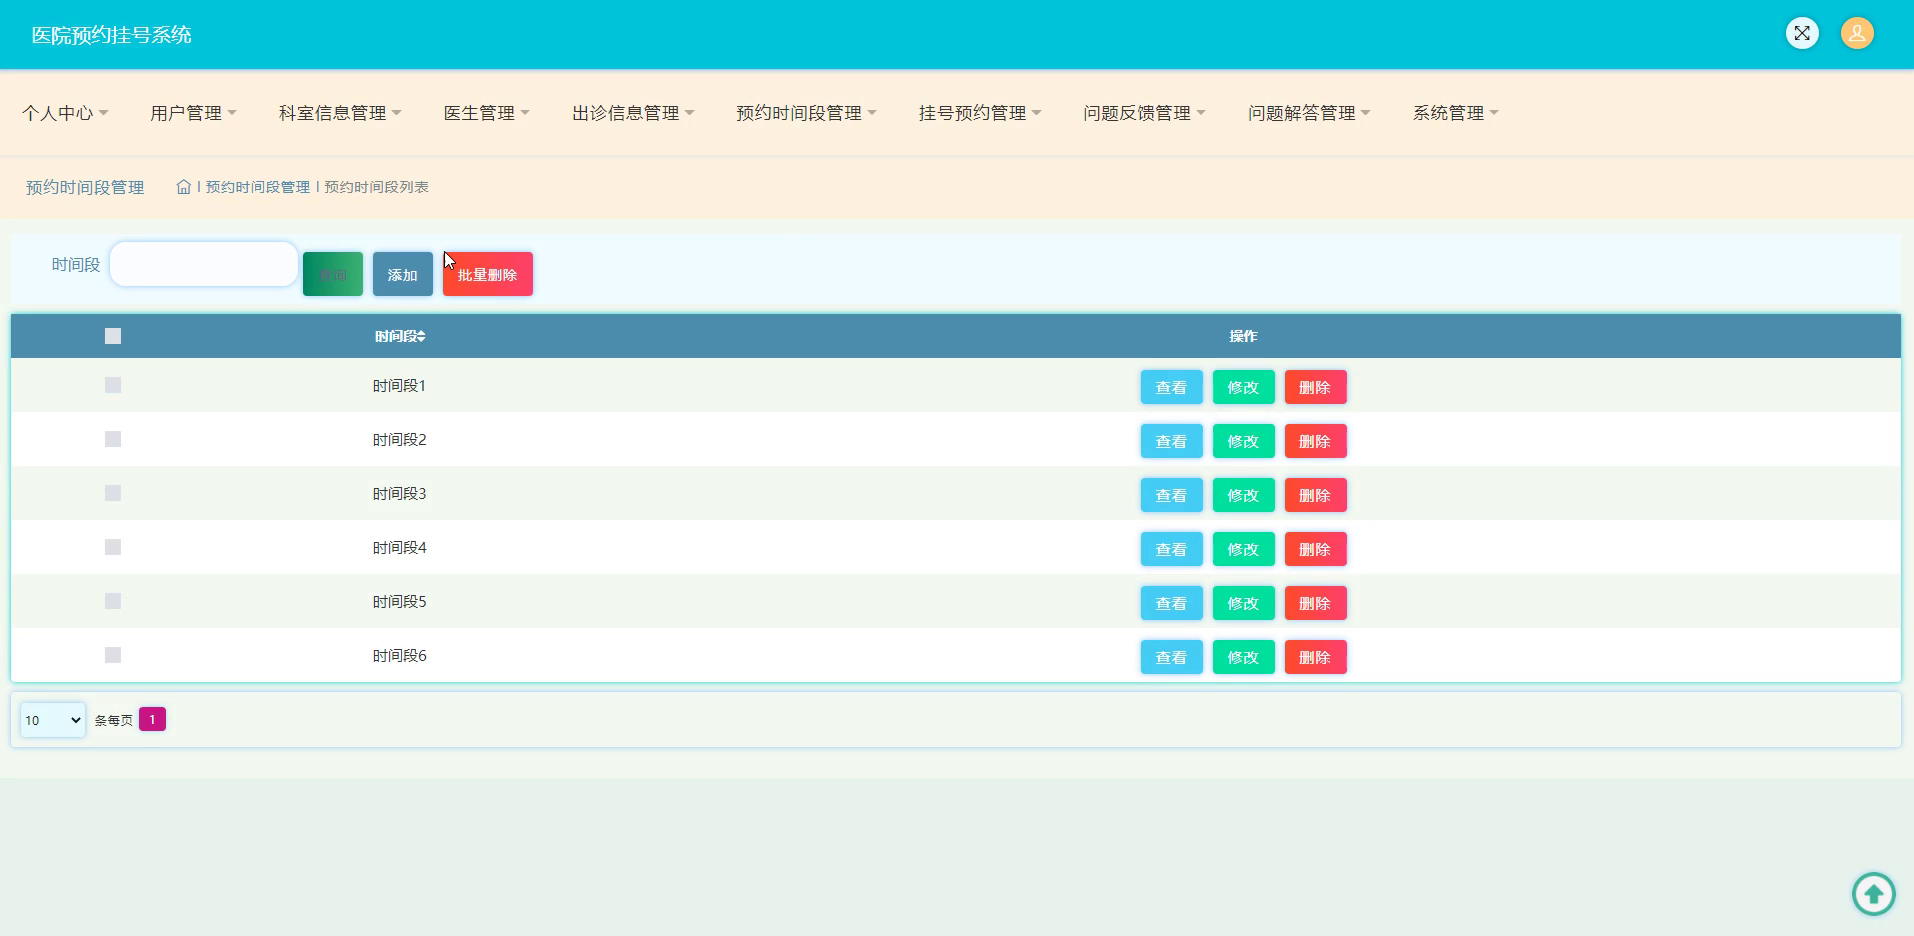
Task: Expand the 科室信息管理 menu
Action: click(x=340, y=113)
